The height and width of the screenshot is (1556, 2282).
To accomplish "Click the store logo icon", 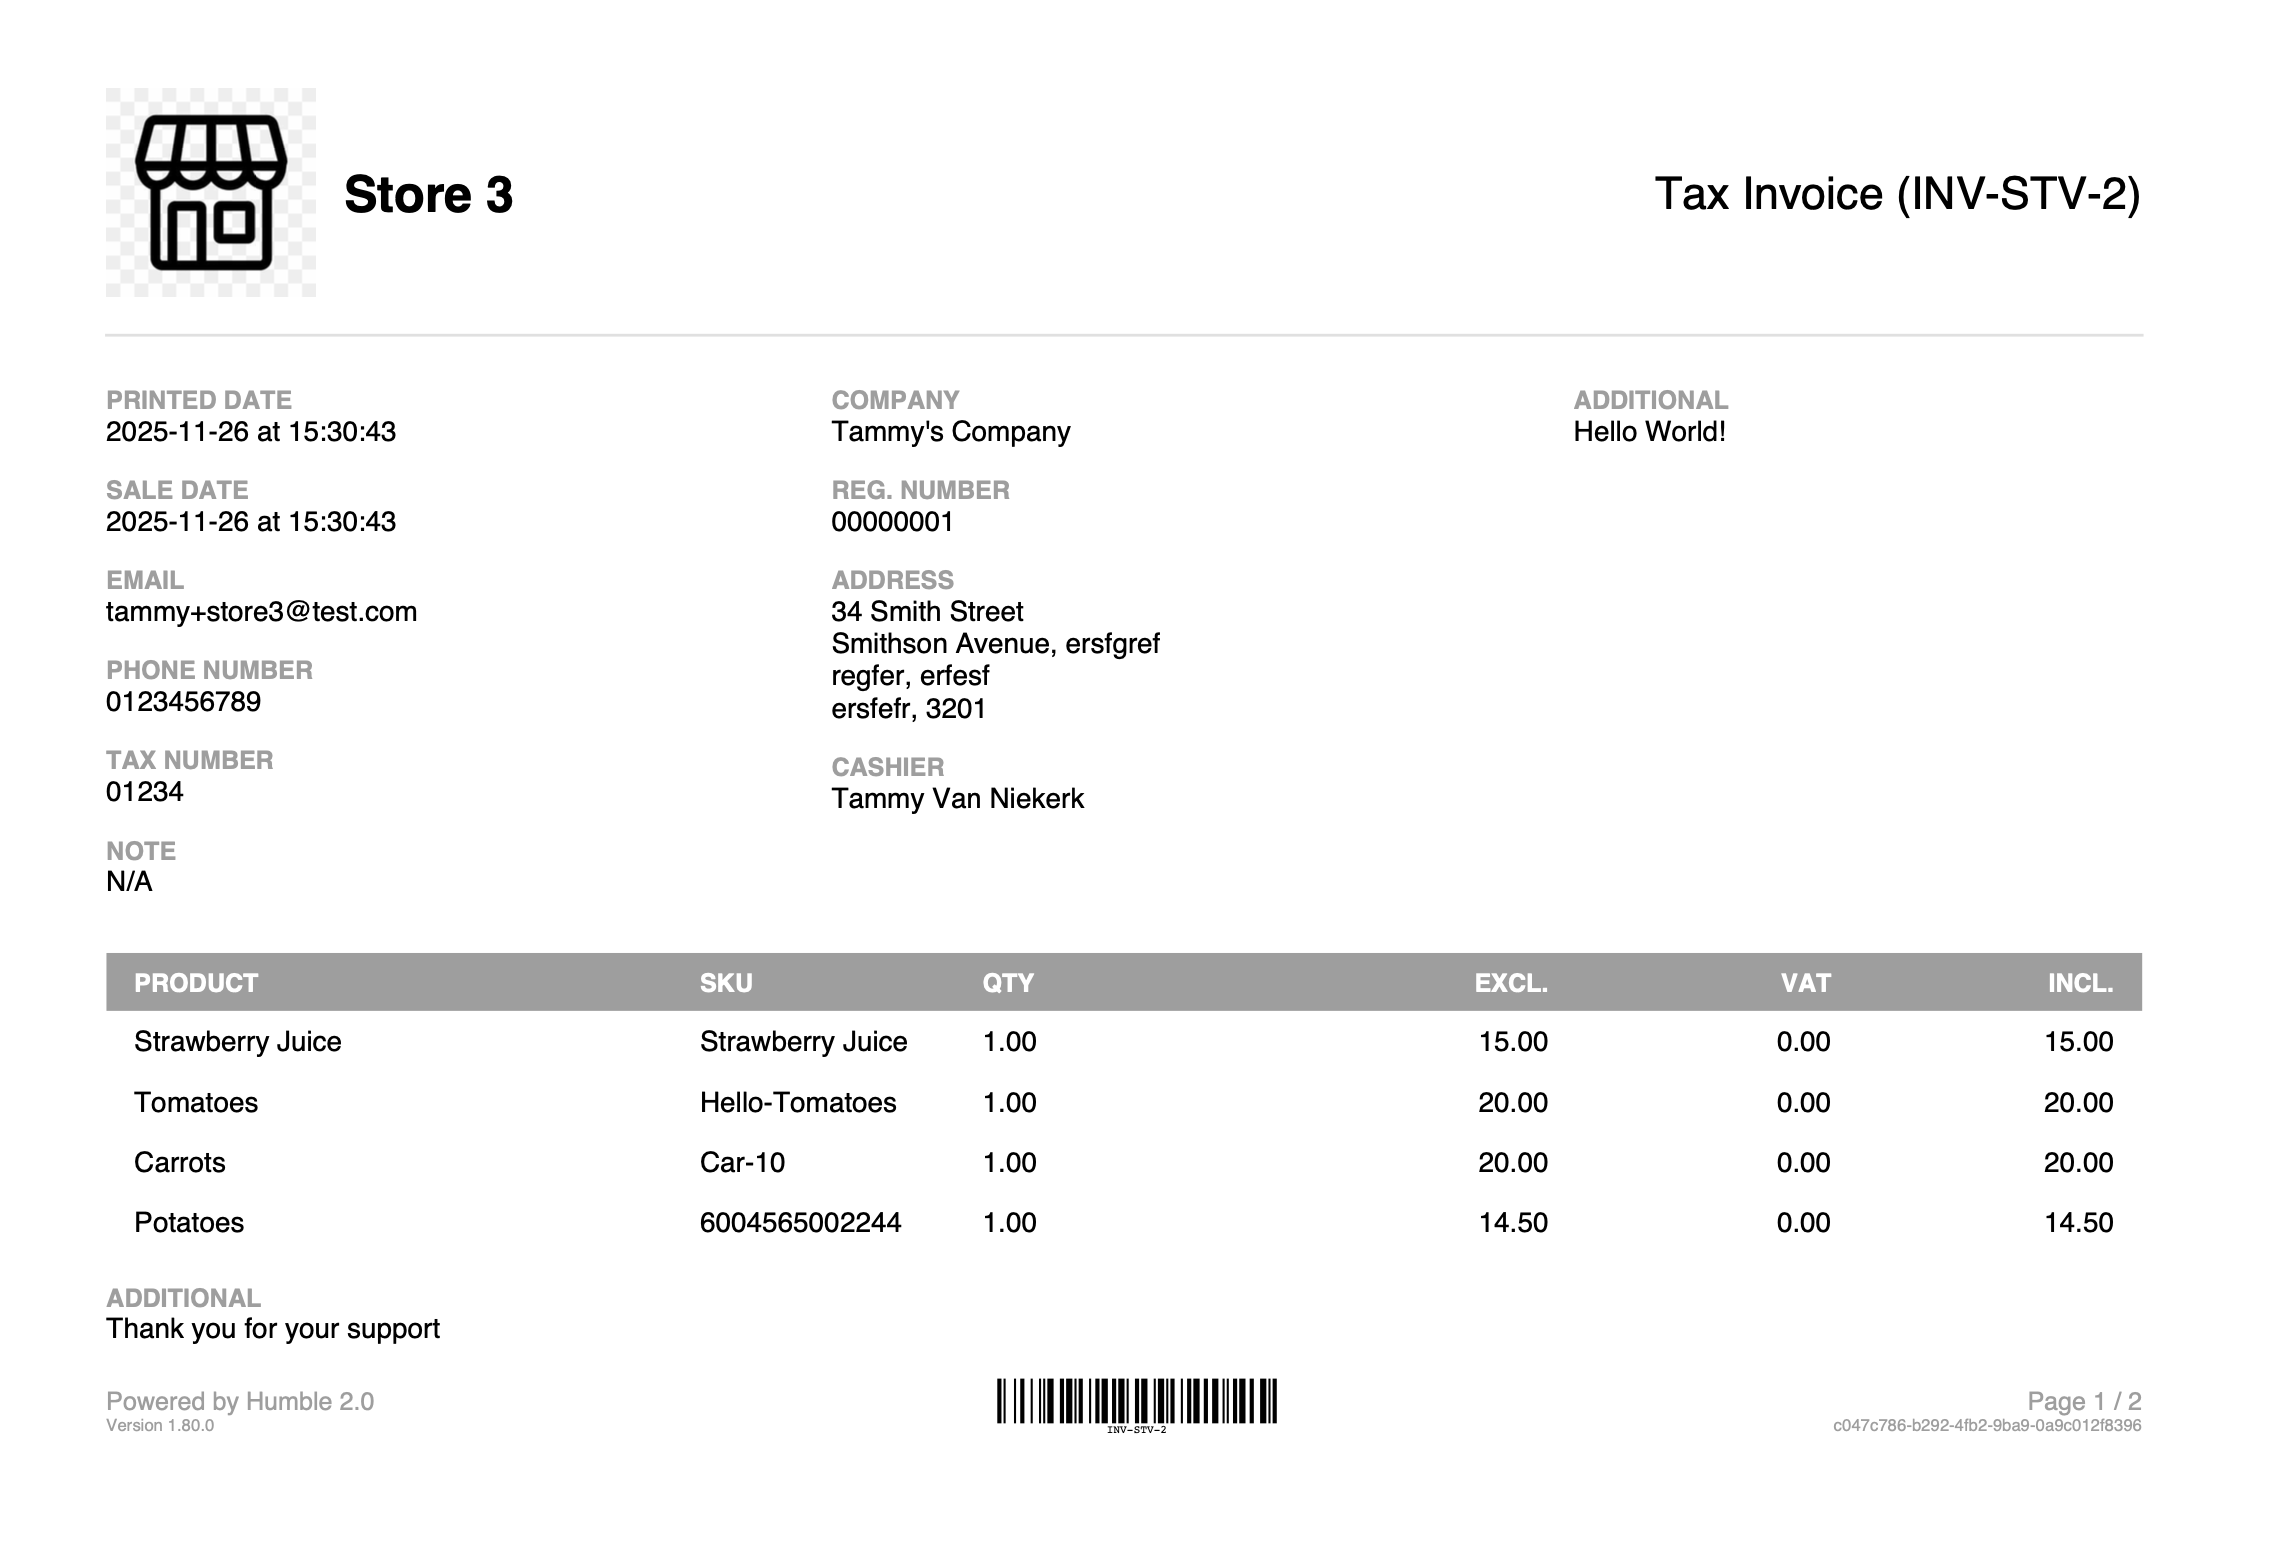I will coord(211,192).
